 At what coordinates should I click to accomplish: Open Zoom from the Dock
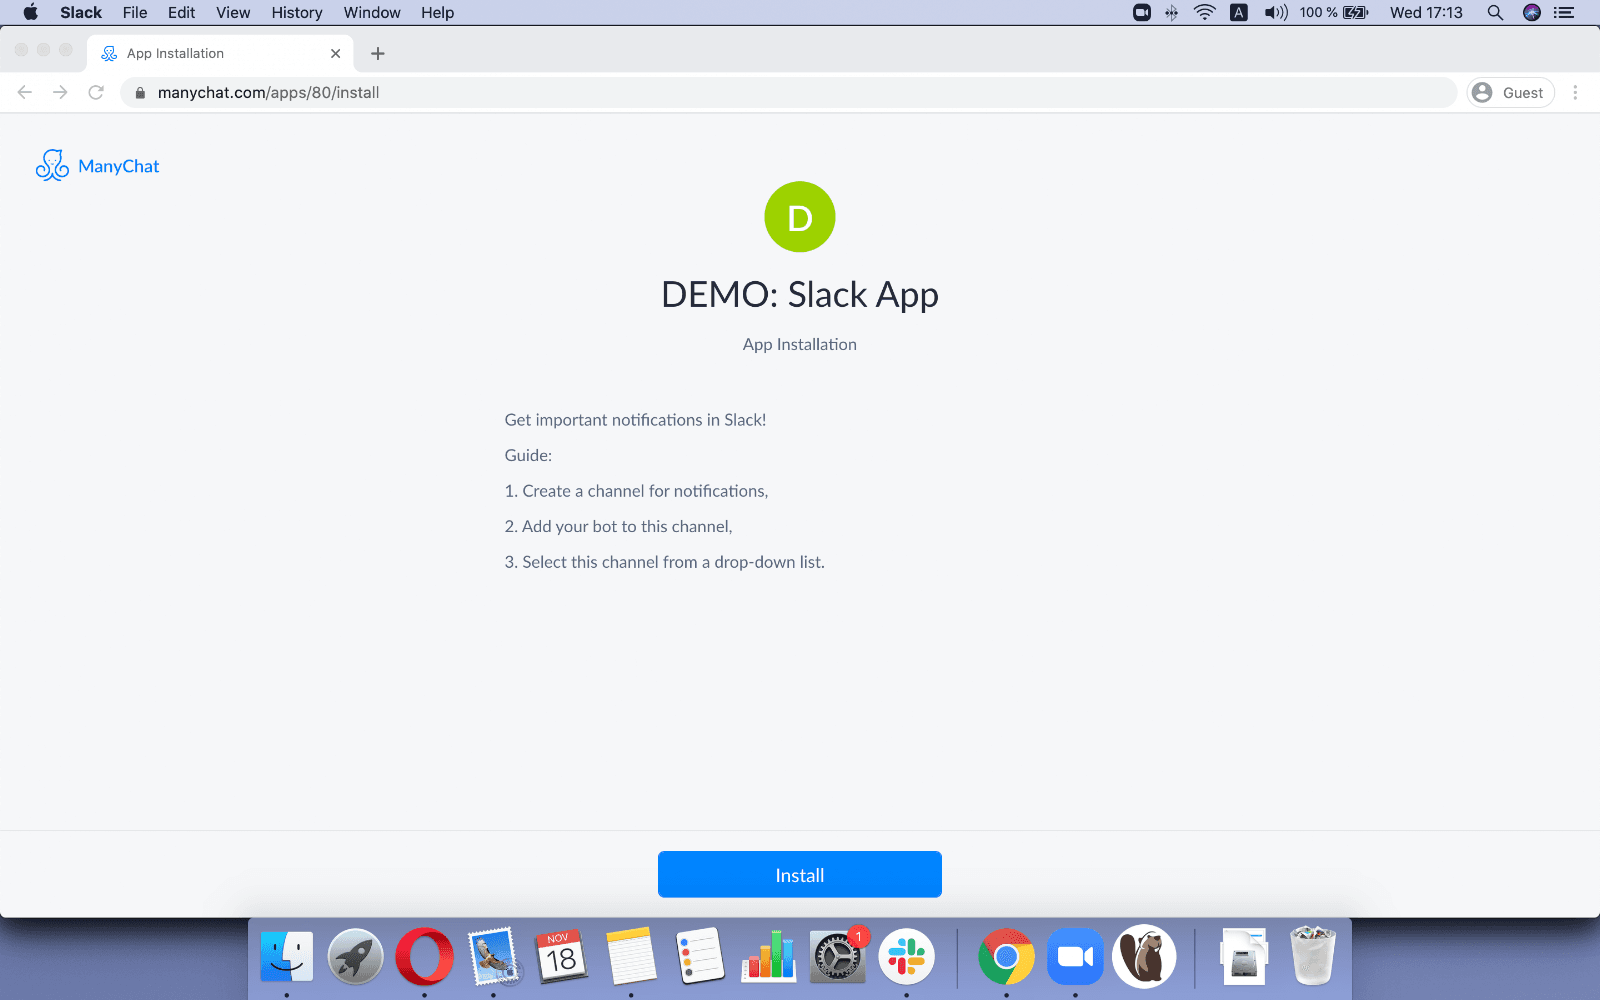[1075, 957]
